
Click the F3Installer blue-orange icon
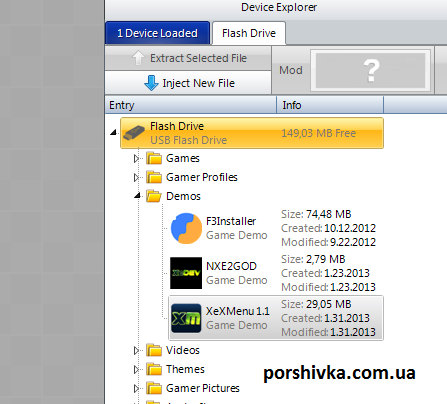pyautogui.click(x=186, y=228)
